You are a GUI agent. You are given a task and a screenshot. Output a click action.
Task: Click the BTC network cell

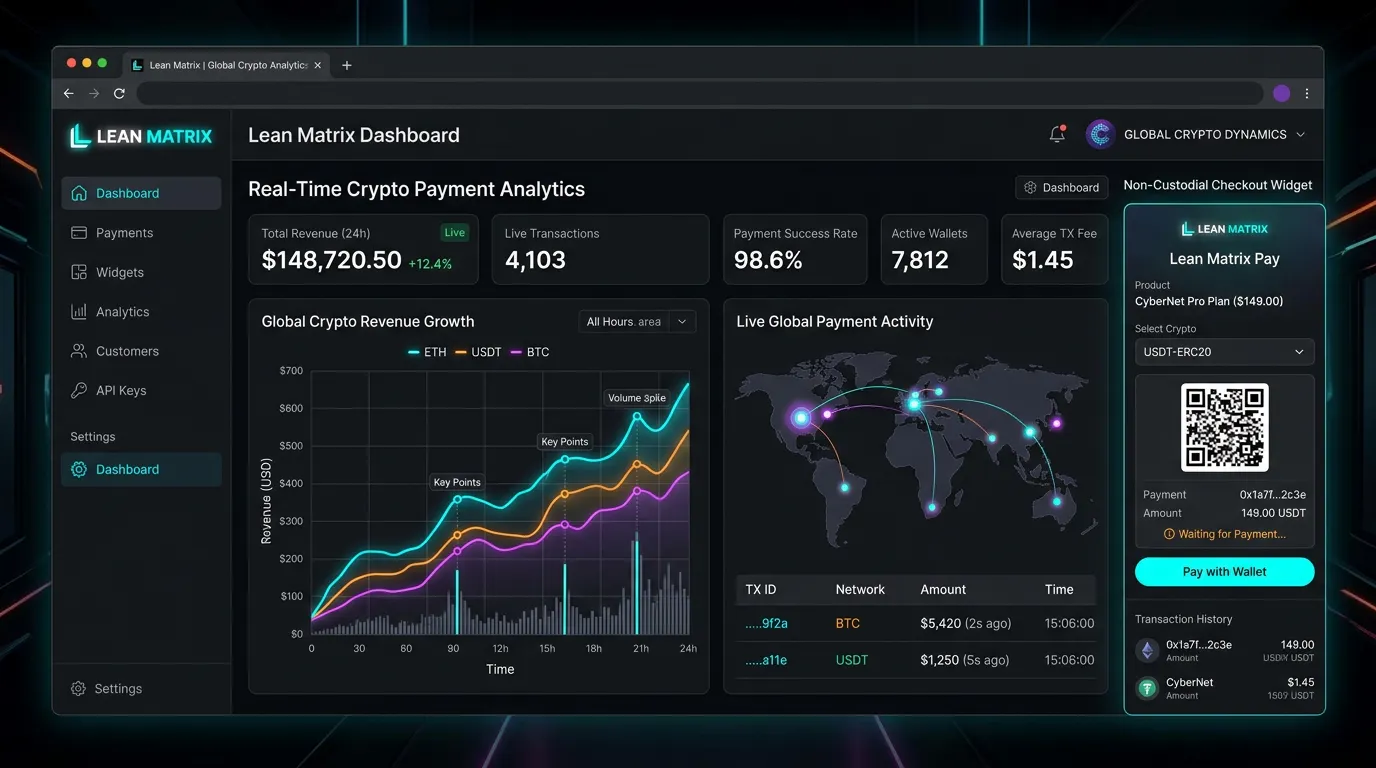[848, 623]
